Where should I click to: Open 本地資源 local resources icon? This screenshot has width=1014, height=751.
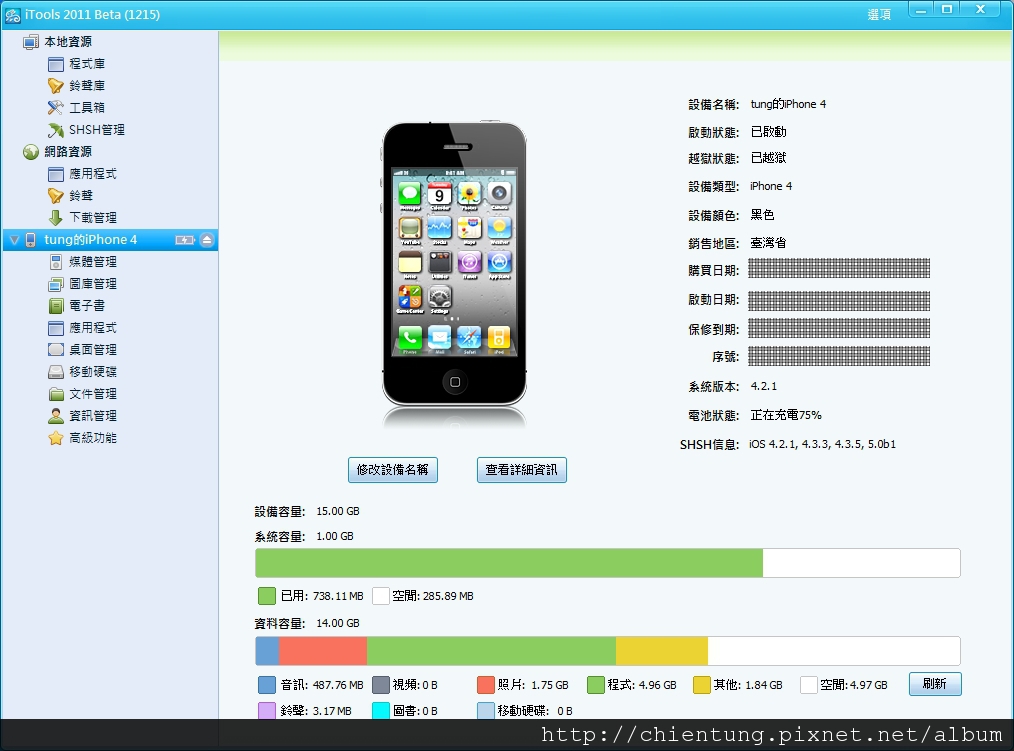point(30,42)
